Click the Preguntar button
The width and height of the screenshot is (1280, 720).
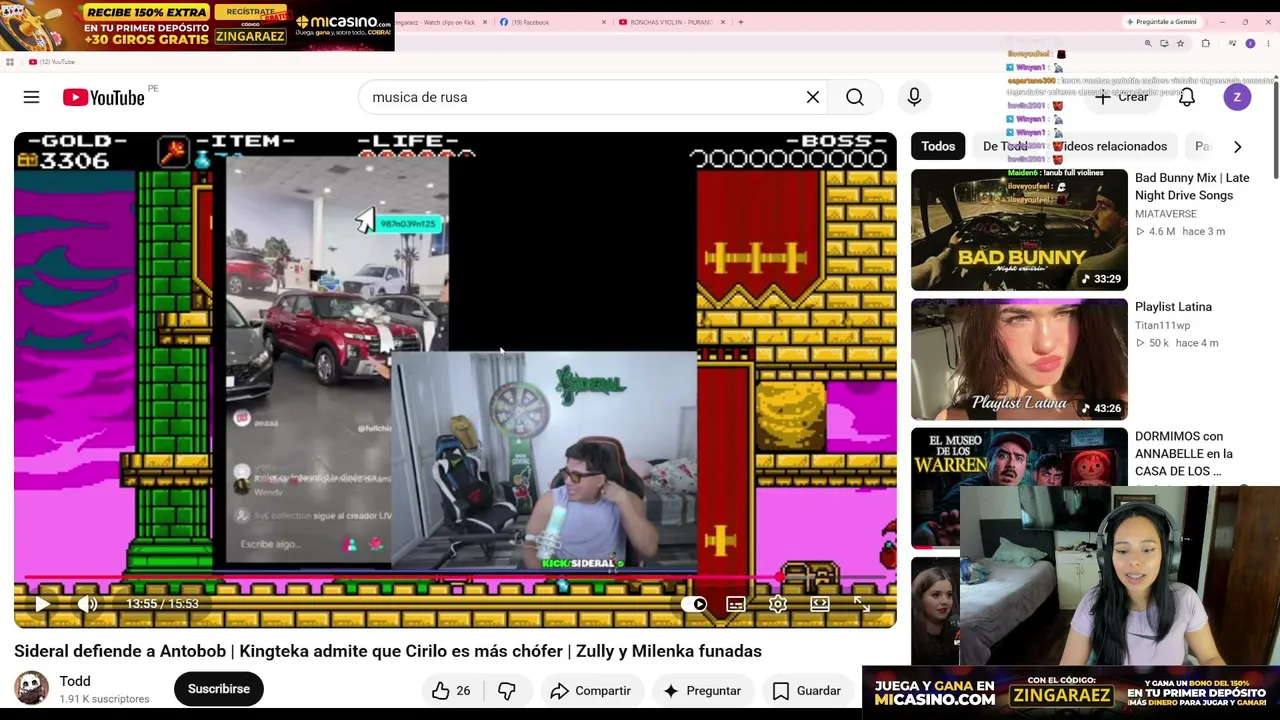pos(701,690)
